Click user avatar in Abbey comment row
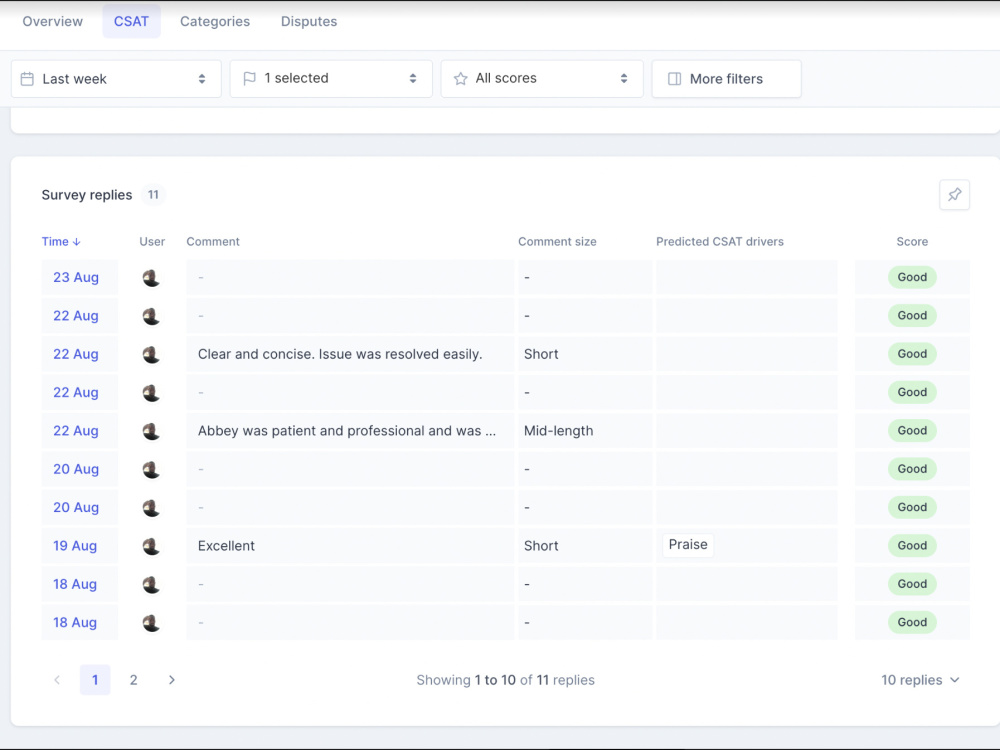1000x750 pixels. [151, 431]
